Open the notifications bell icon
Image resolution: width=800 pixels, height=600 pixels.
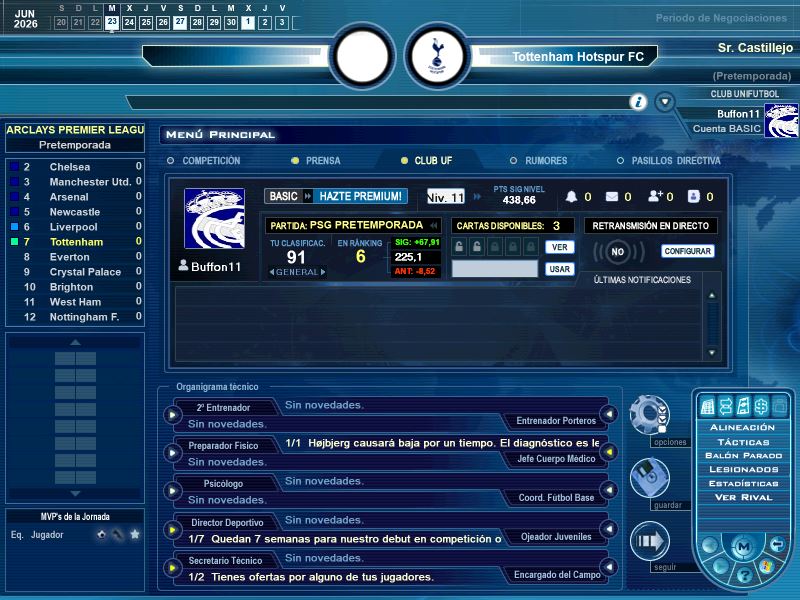571,196
